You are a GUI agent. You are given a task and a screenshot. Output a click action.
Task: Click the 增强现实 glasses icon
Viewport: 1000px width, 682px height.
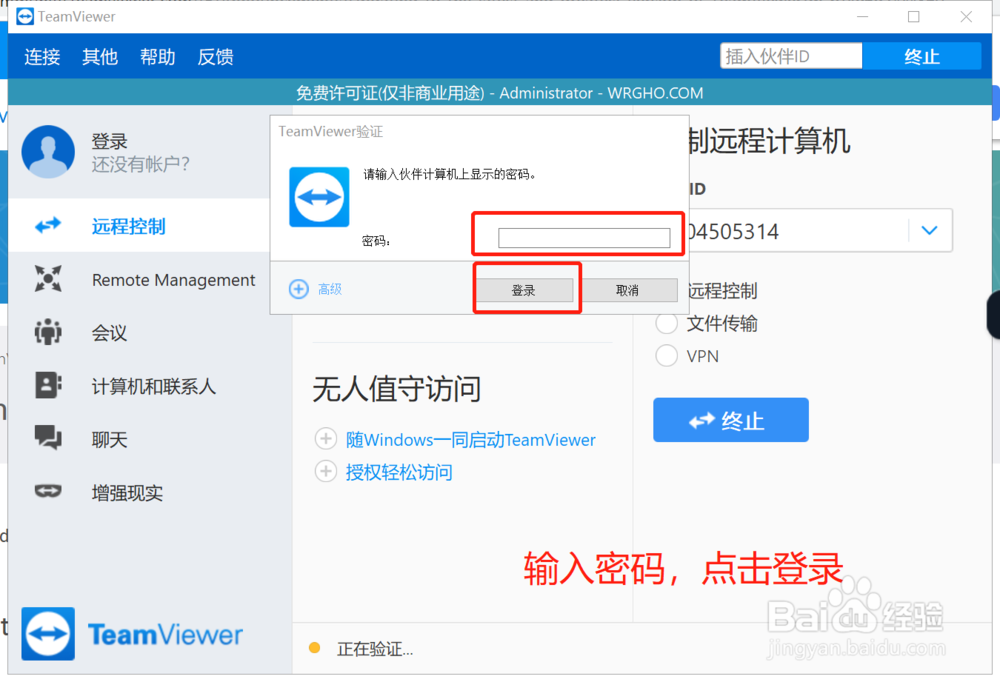[x=48, y=491]
